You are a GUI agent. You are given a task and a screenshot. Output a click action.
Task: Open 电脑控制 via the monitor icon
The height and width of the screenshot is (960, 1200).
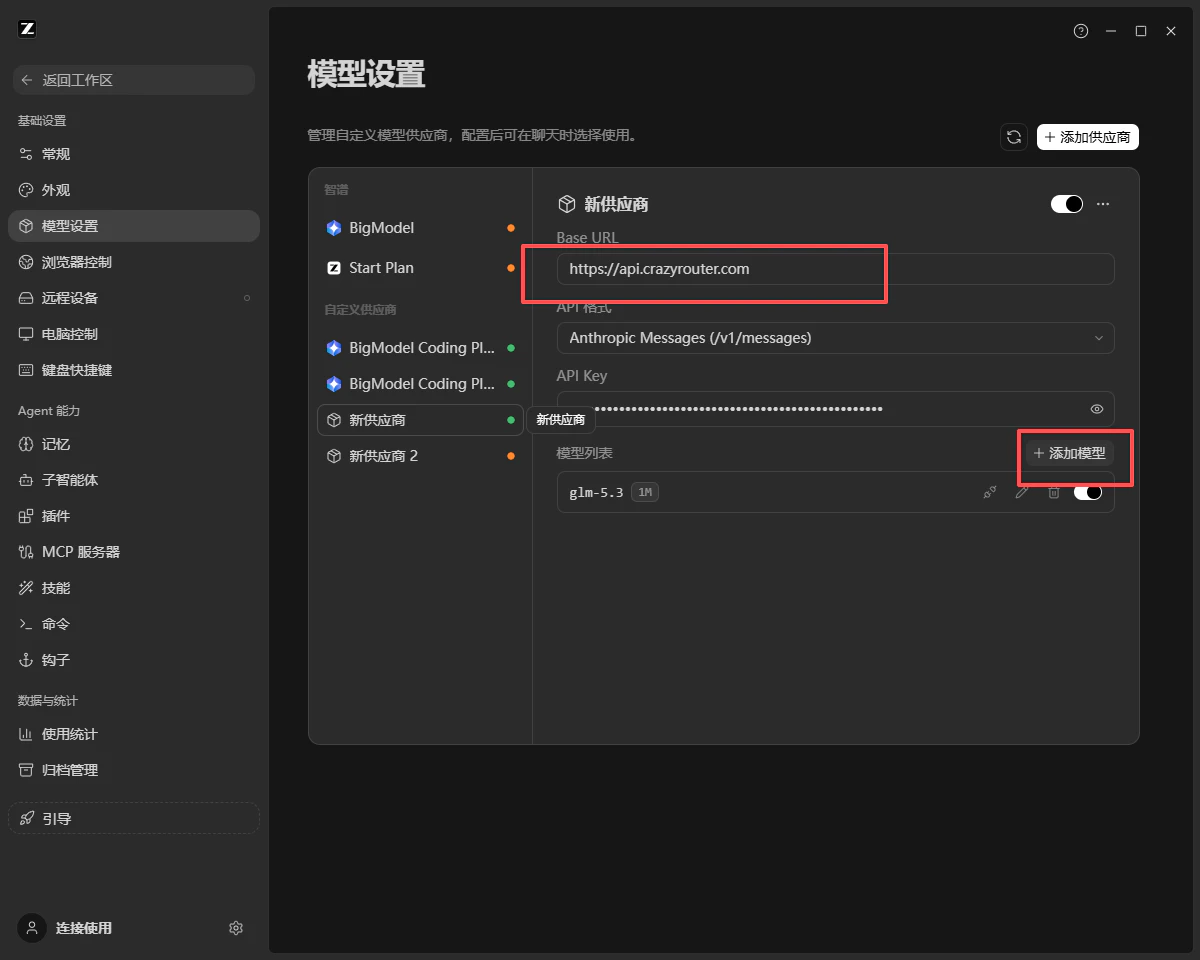click(x=26, y=334)
